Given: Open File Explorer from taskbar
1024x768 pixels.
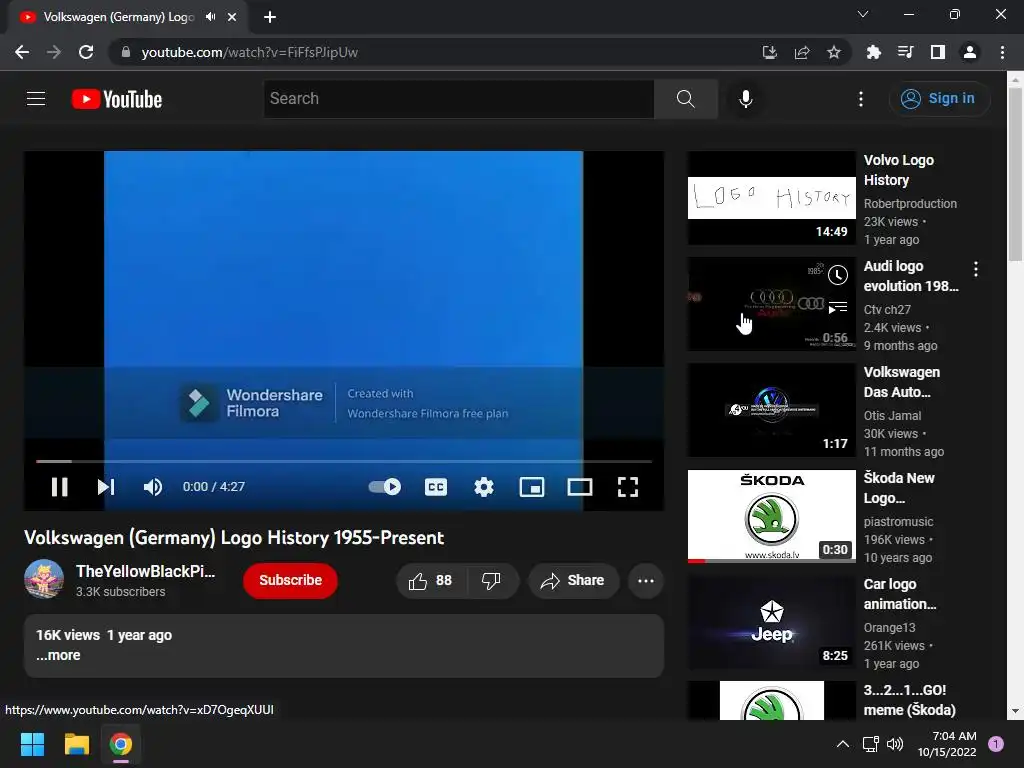Looking at the screenshot, I should click(x=76, y=744).
